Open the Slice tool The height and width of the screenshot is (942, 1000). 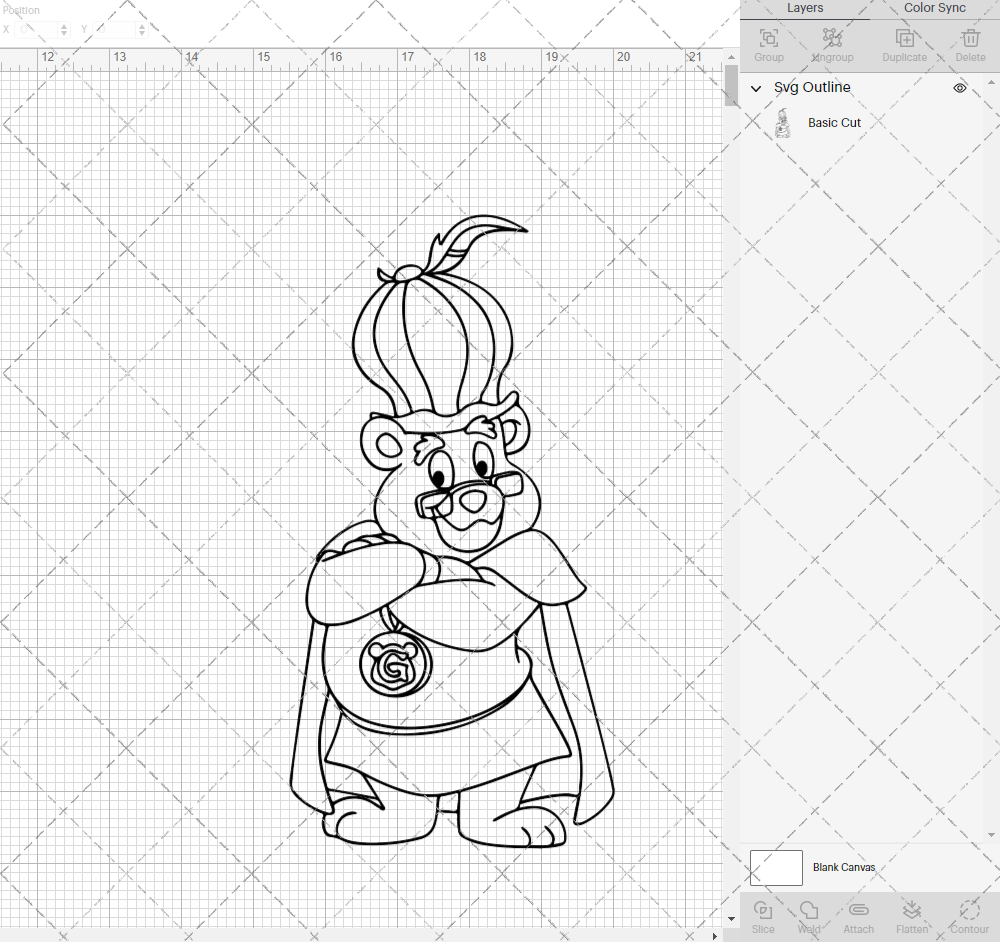(763, 913)
